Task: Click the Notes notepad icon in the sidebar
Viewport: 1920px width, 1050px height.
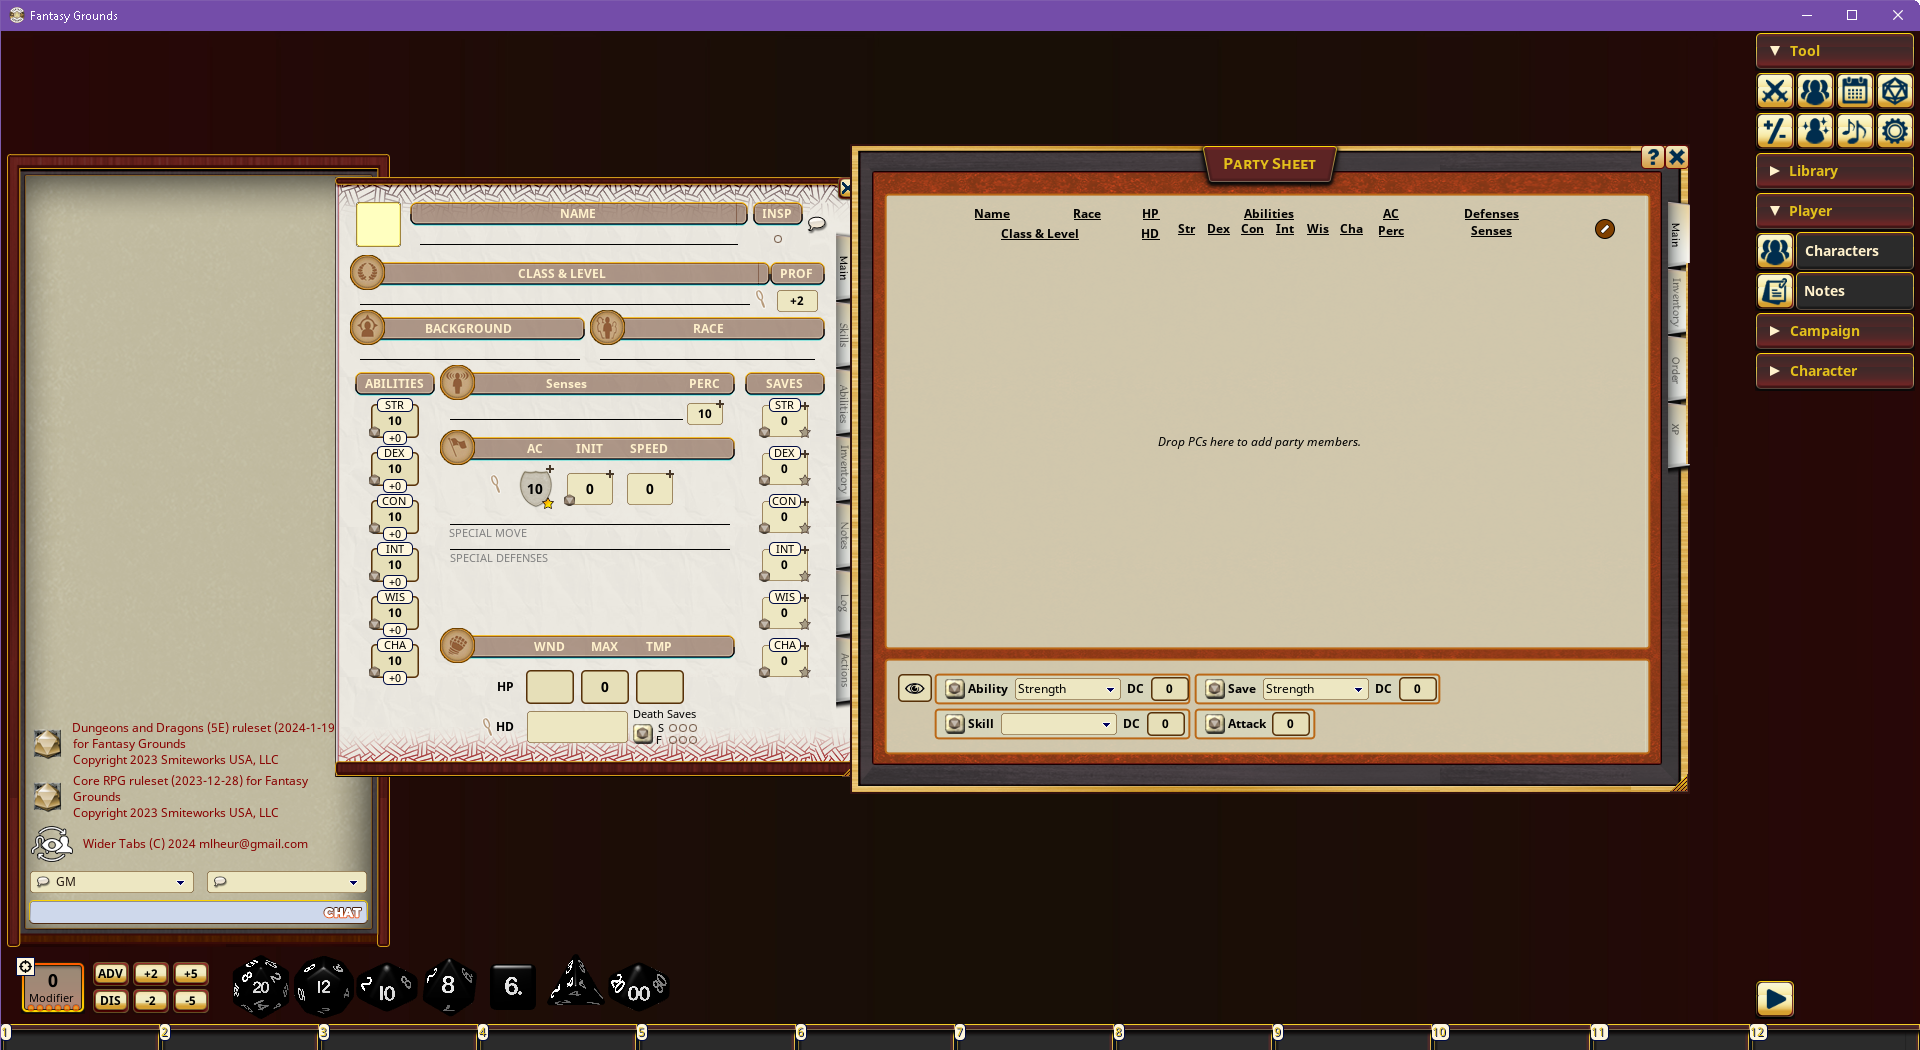Action: pyautogui.click(x=1775, y=291)
